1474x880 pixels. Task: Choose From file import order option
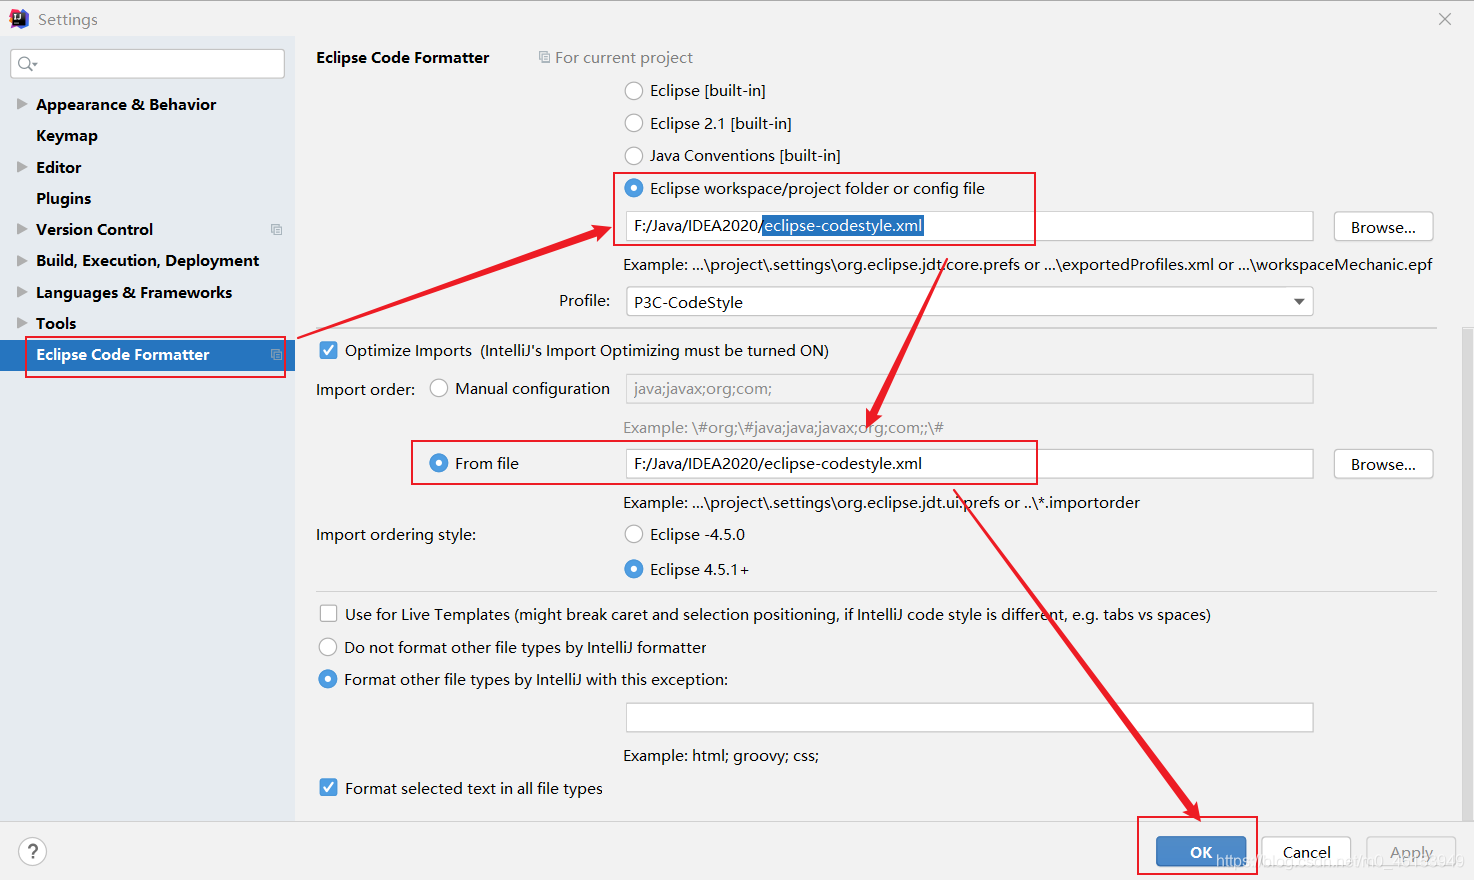pyautogui.click(x=439, y=463)
